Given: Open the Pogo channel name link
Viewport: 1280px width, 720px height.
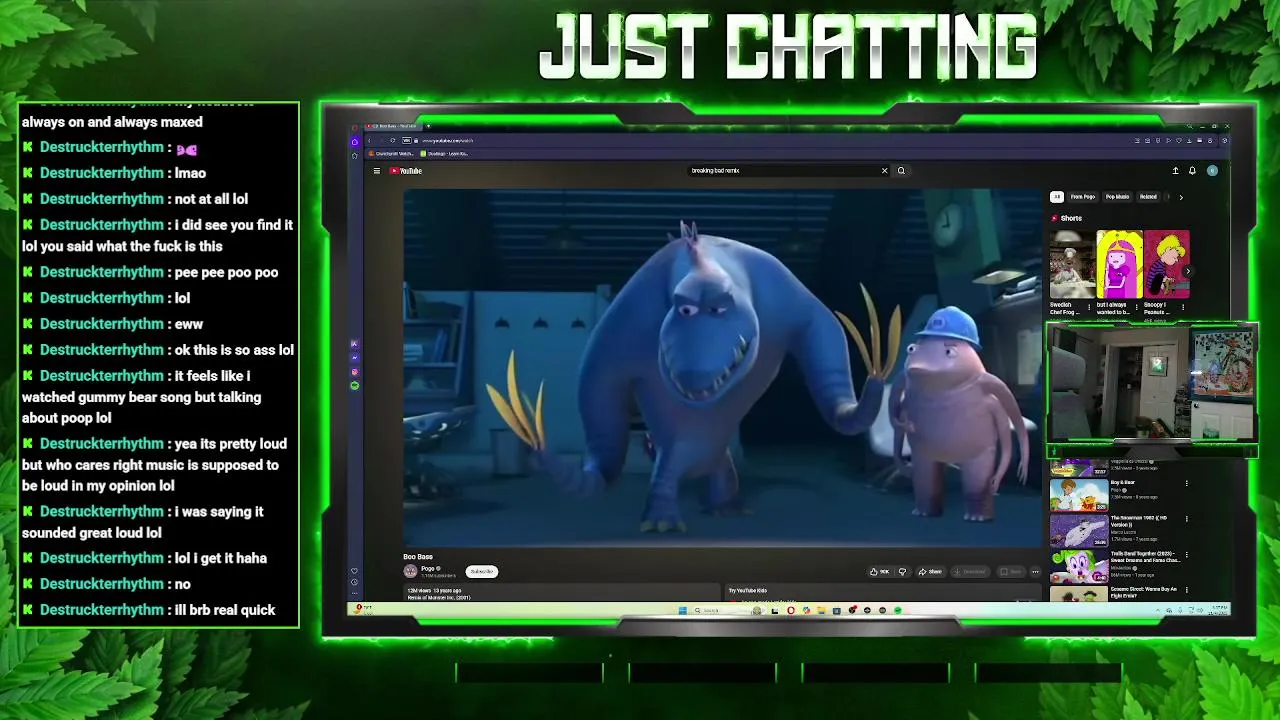Looking at the screenshot, I should pos(427,568).
